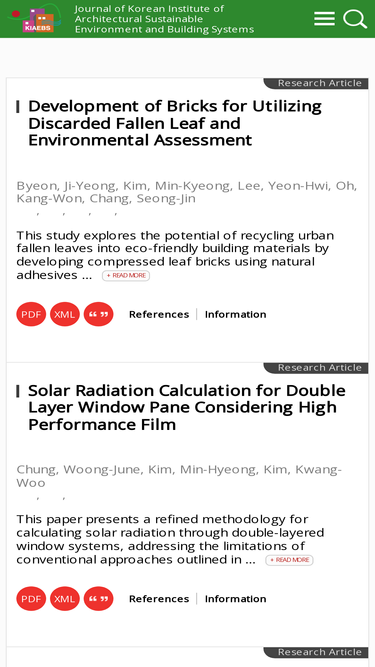Open References for the bricks article

[x=159, y=314]
